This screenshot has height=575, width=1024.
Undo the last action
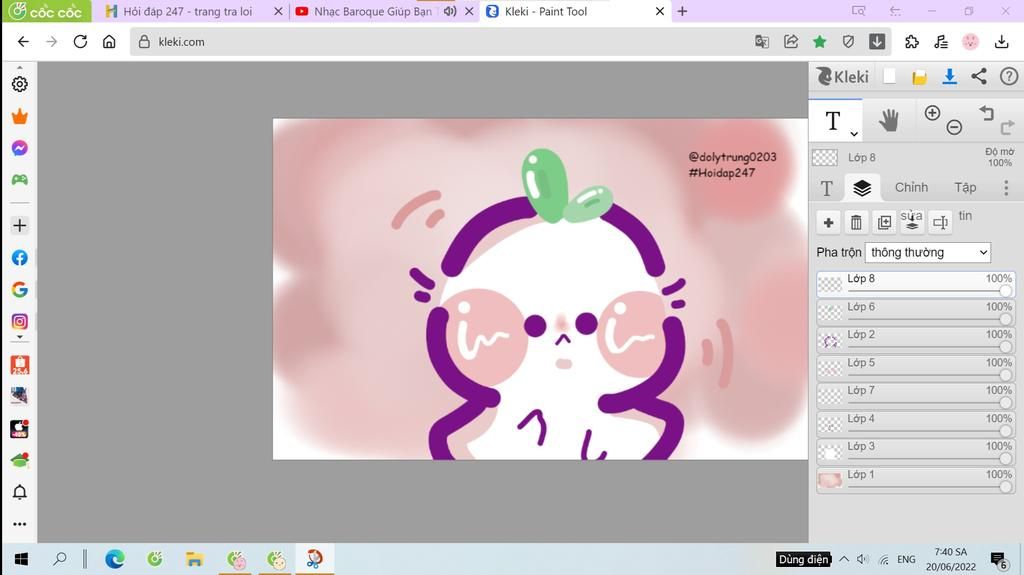[x=986, y=113]
